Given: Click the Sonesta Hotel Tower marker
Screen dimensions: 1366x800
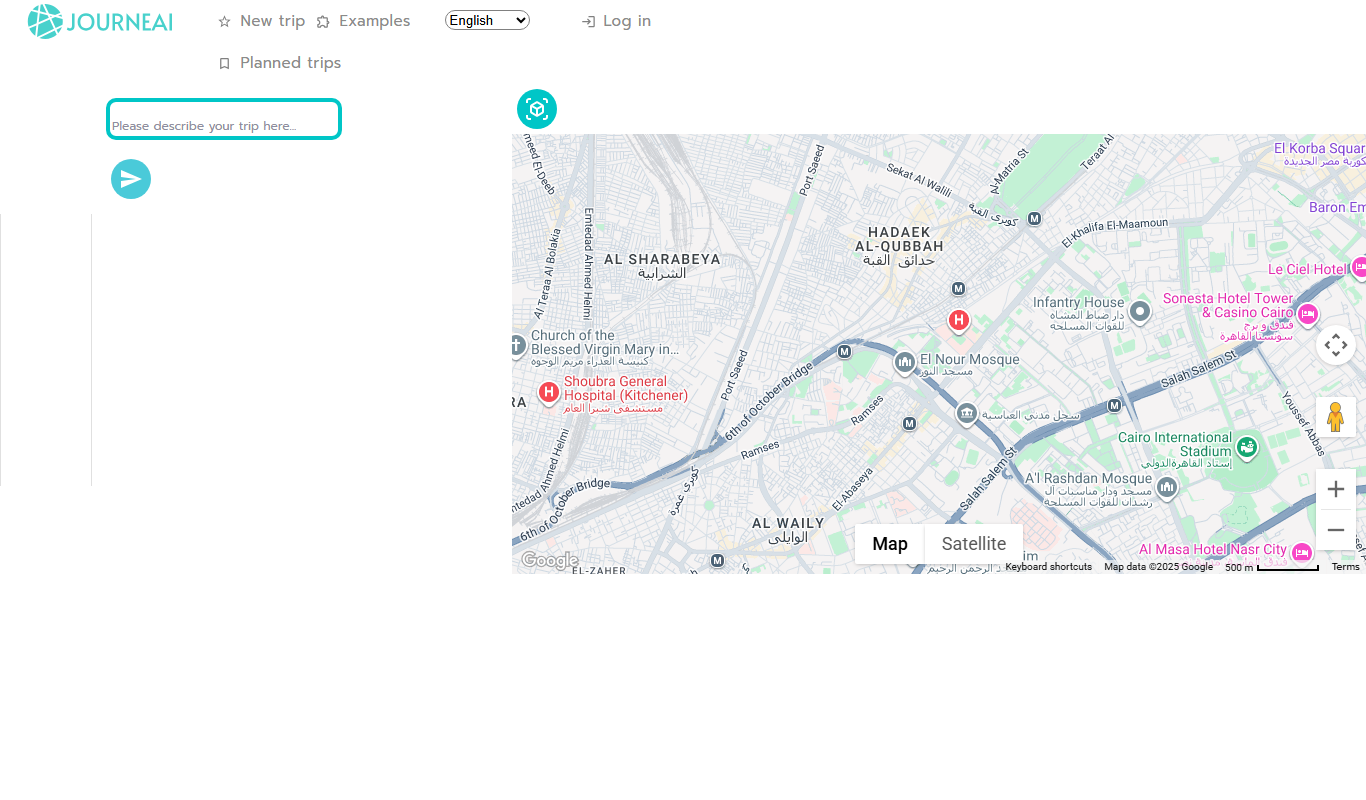Looking at the screenshot, I should click(x=1307, y=314).
